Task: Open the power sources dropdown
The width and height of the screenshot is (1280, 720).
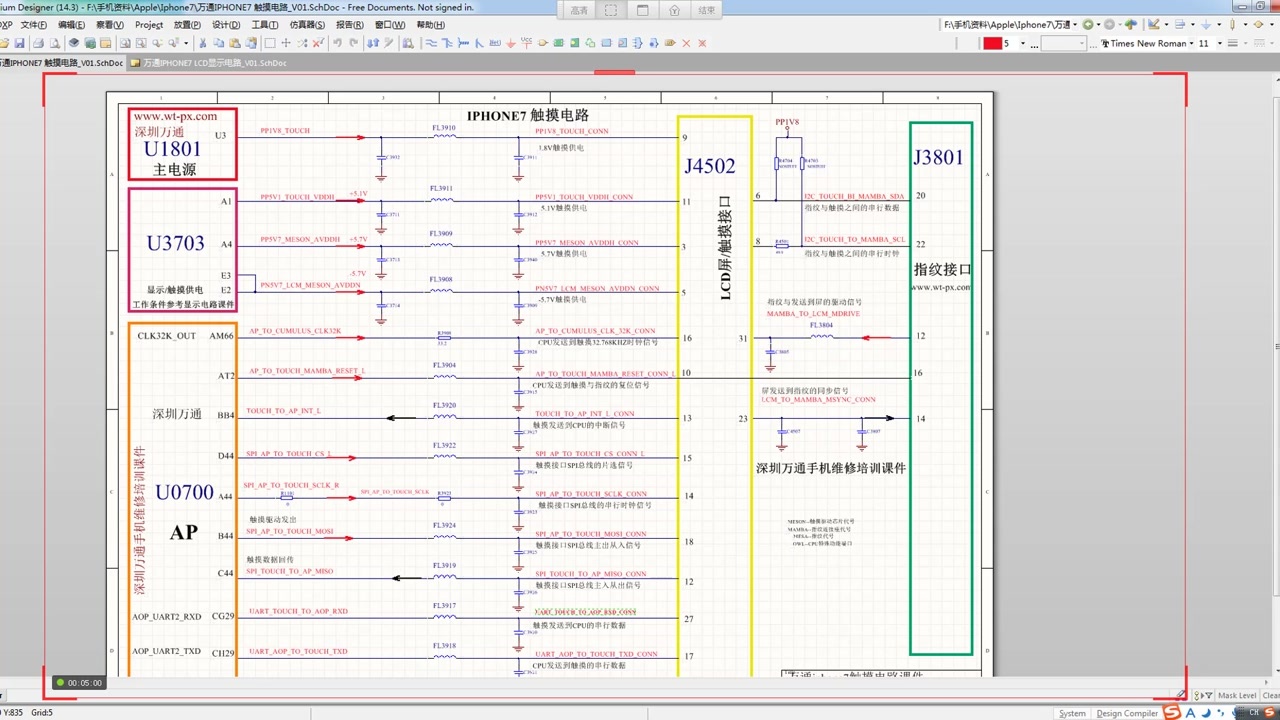Action: (1219, 24)
